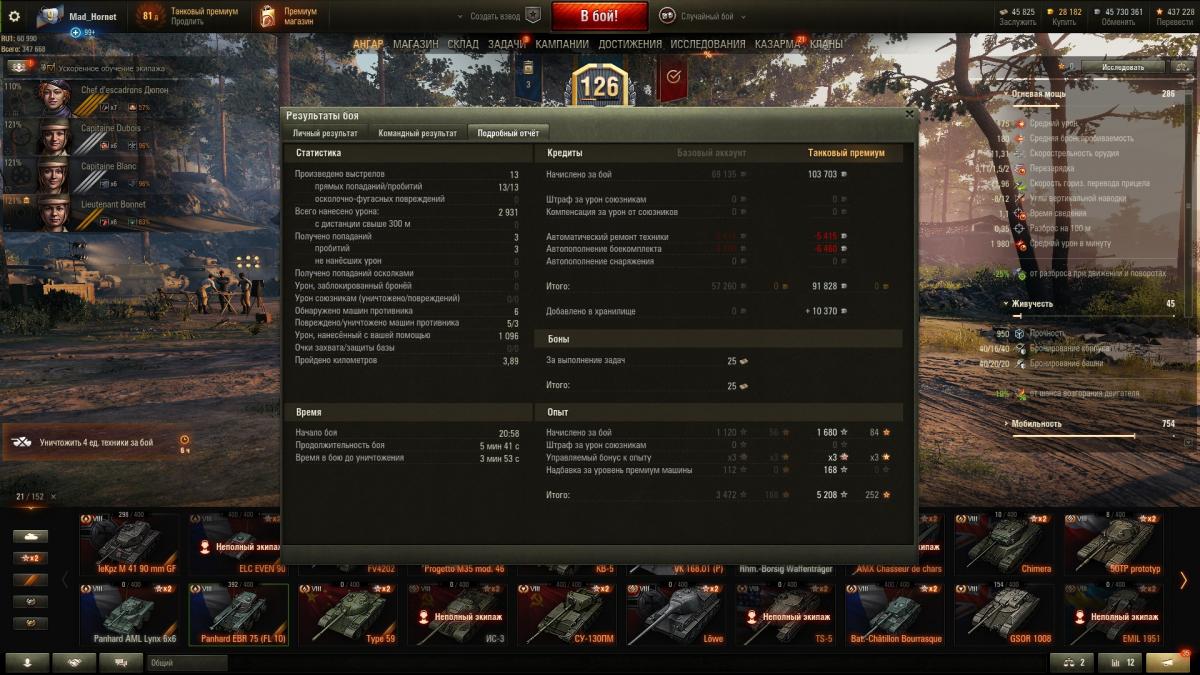Image resolution: width=1200 pixels, height=675 pixels.
Task: Open the session statistics chart button
Action: tap(1119, 662)
